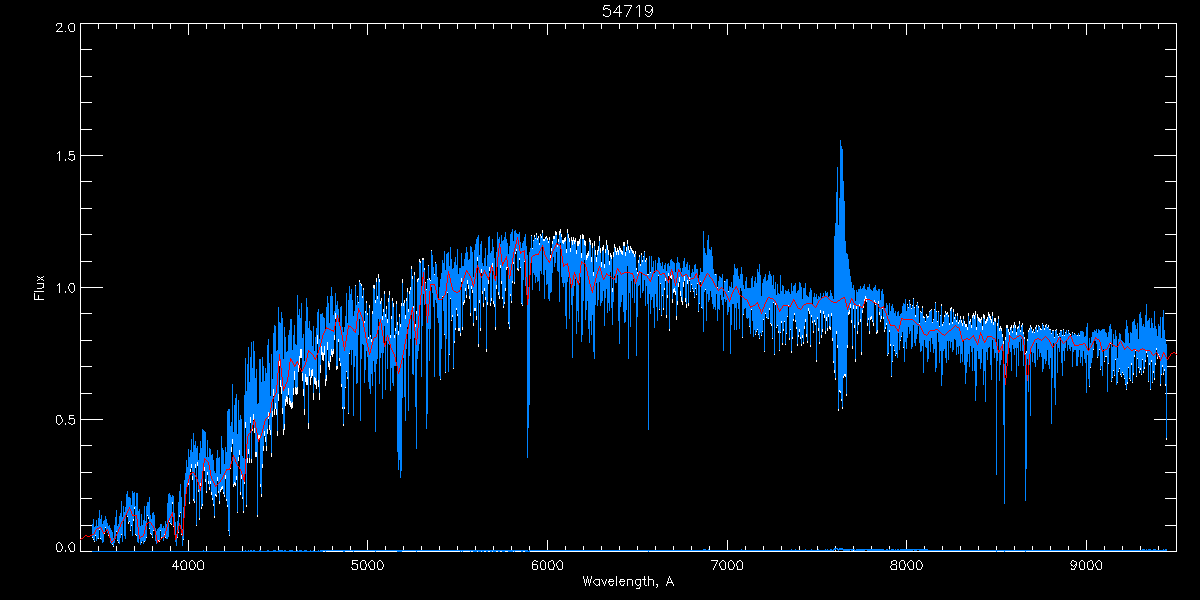Select the 9000 wavelength tick label
This screenshot has height=600, width=1200.
point(1086,565)
